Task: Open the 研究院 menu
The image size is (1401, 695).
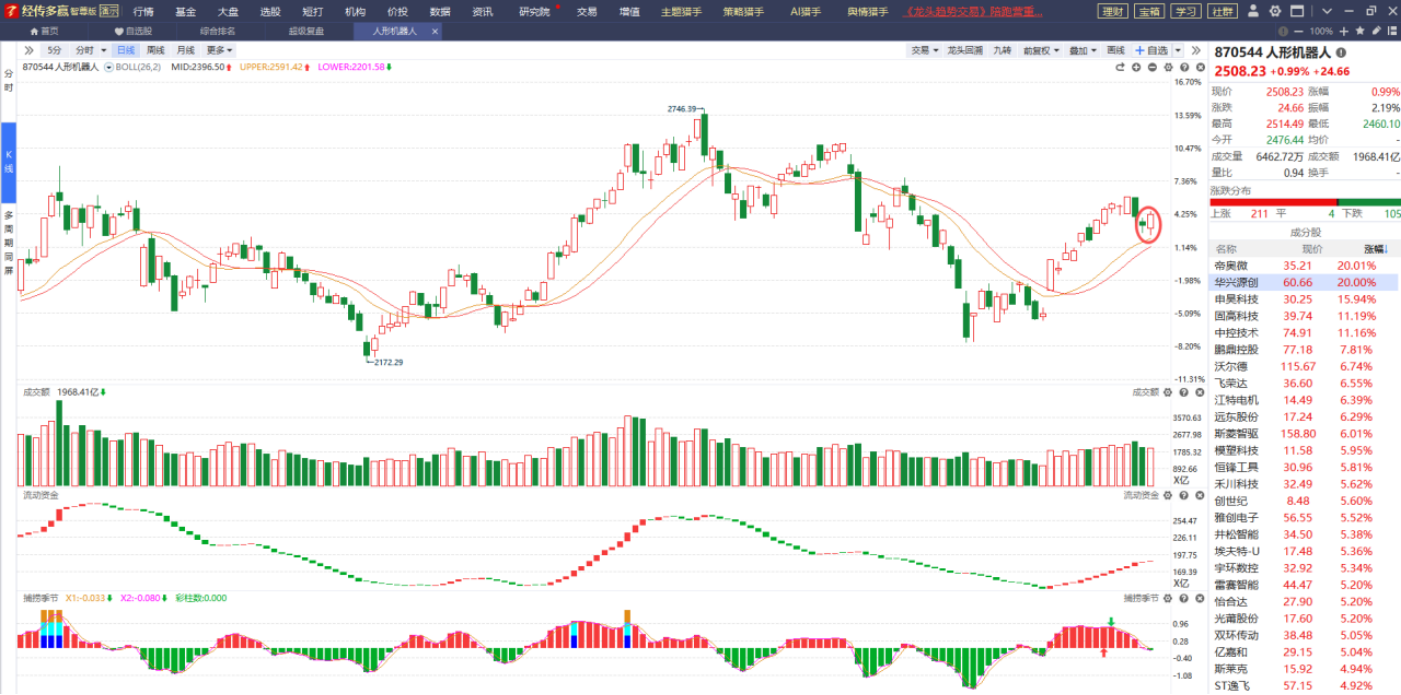Action: coord(534,12)
